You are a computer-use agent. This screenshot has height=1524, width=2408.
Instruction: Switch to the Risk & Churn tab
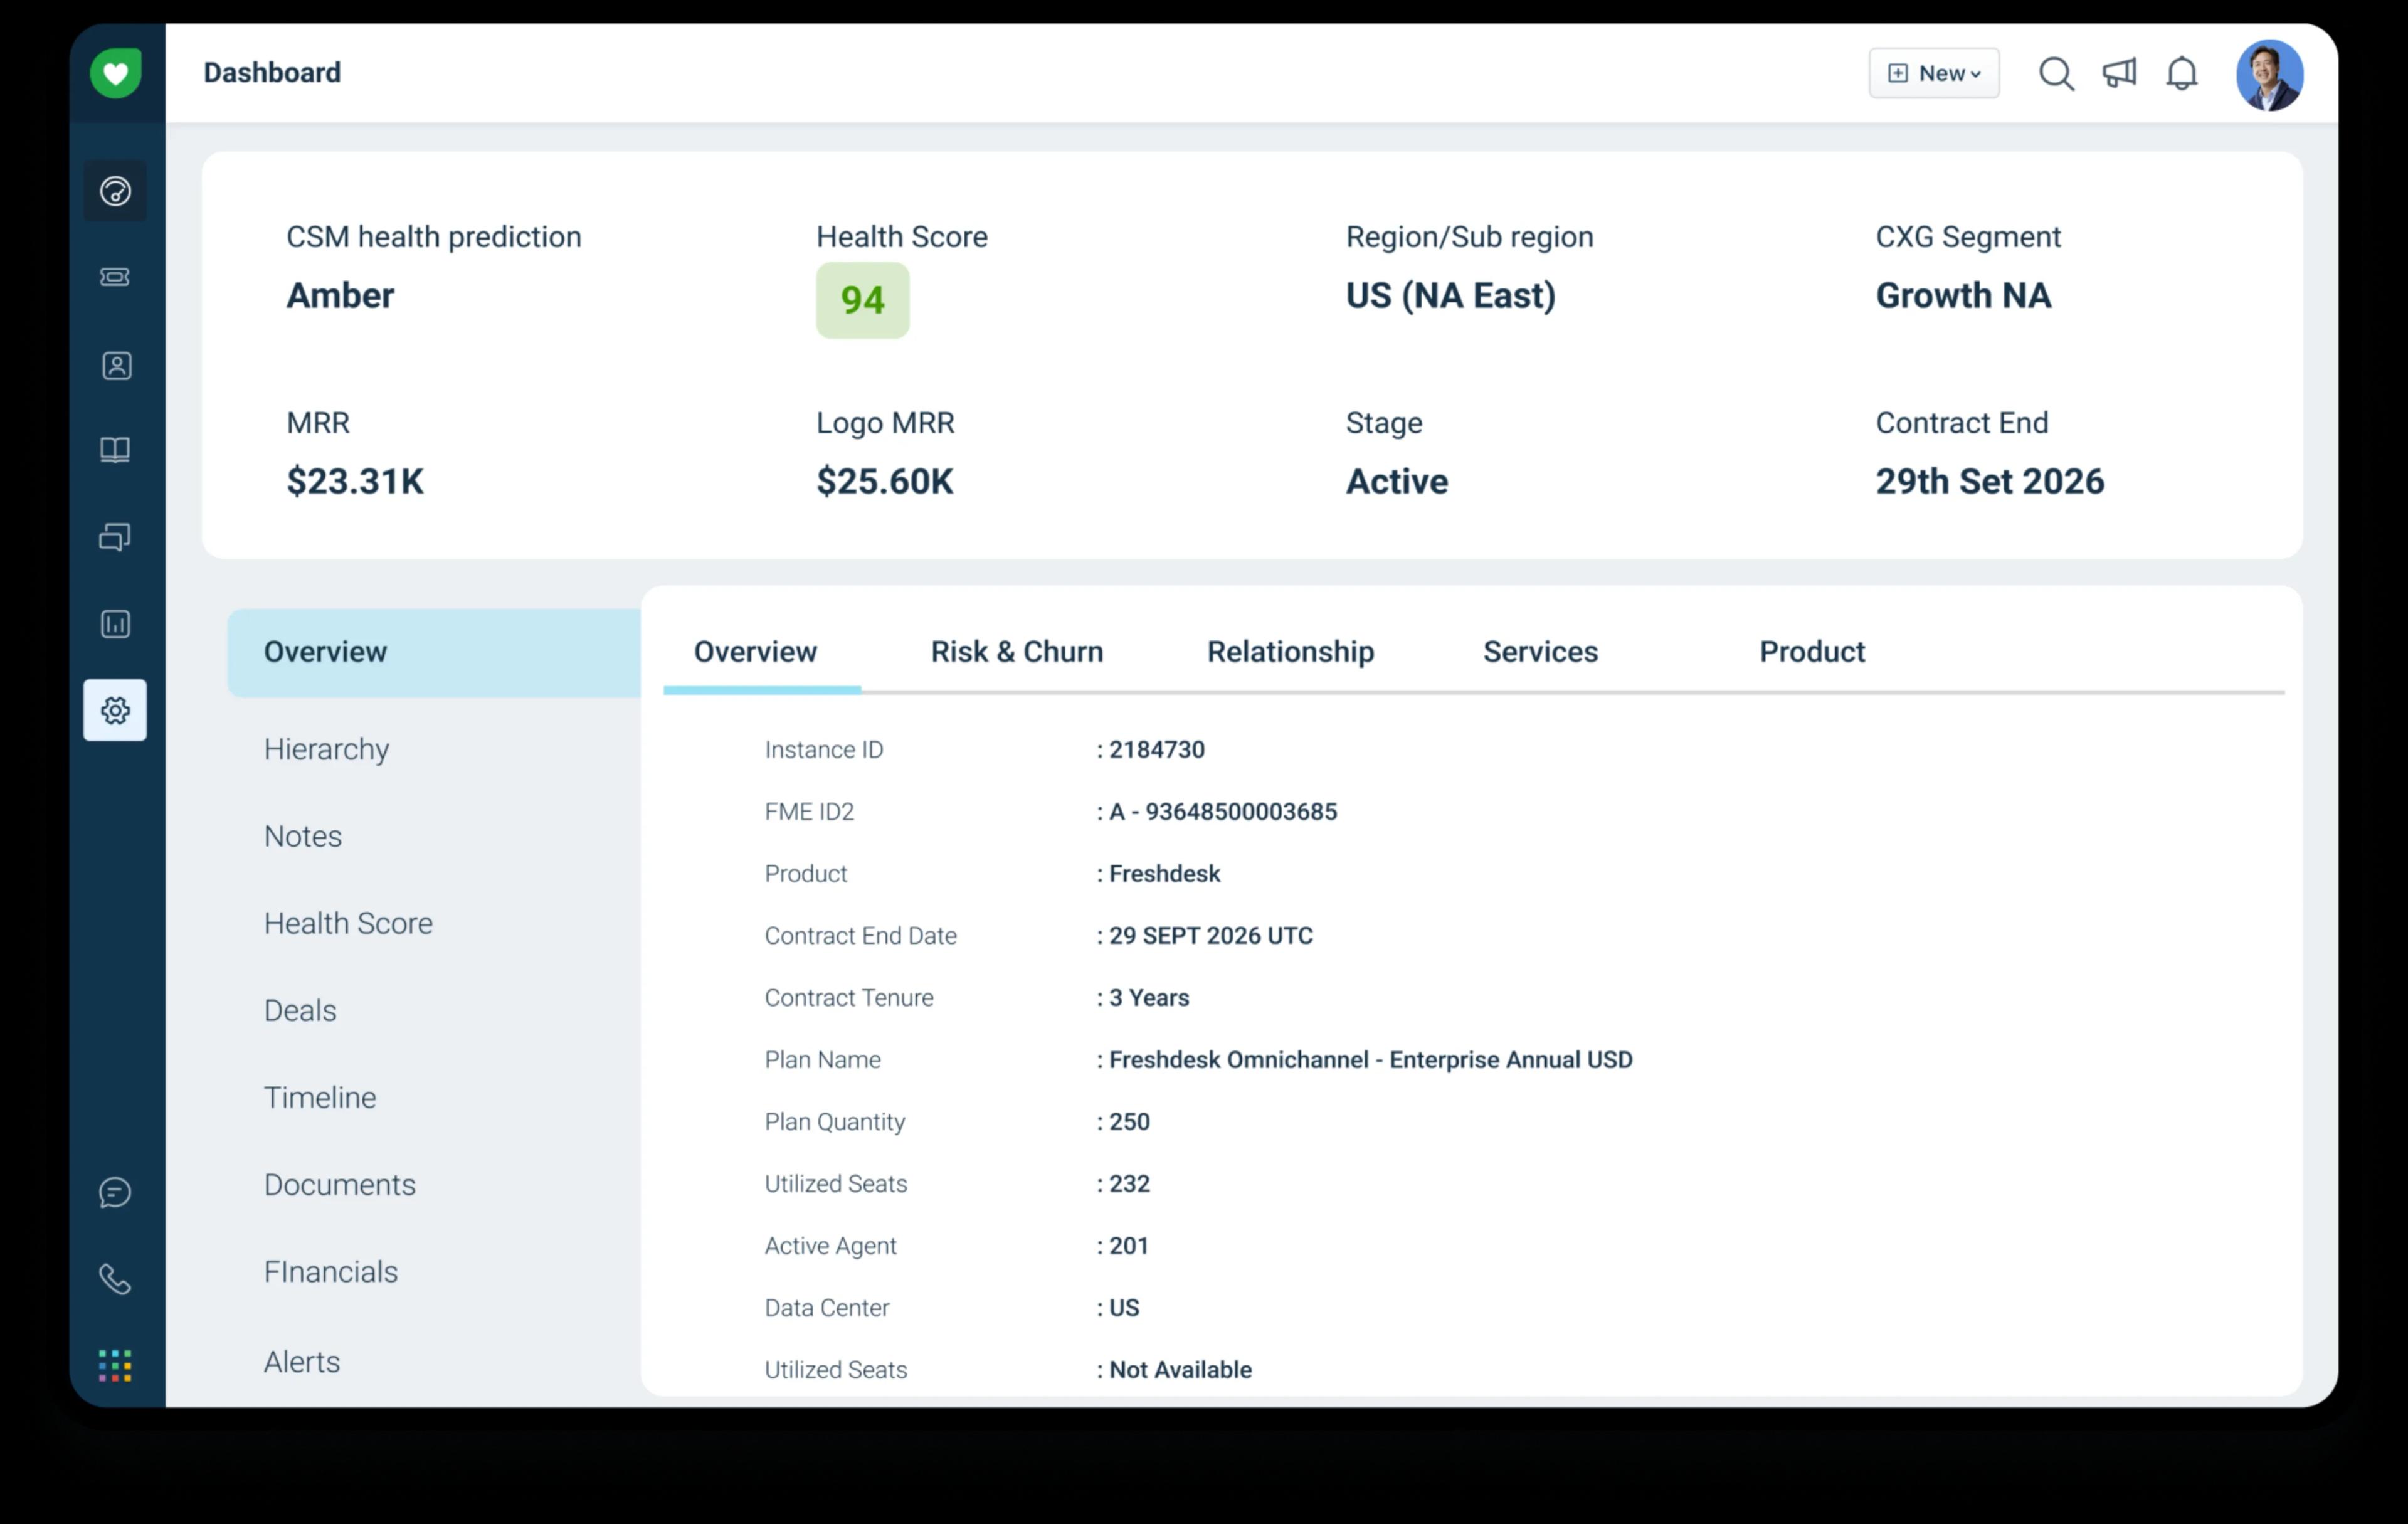1016,652
